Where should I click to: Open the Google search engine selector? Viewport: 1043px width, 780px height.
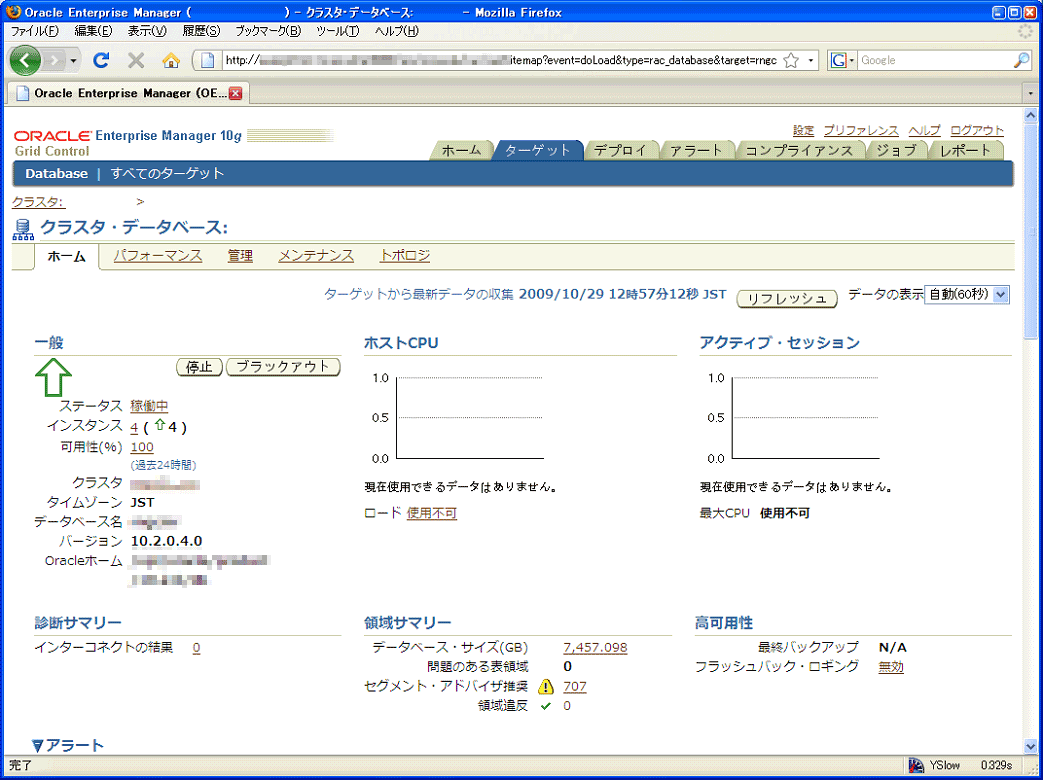pyautogui.click(x=841, y=61)
